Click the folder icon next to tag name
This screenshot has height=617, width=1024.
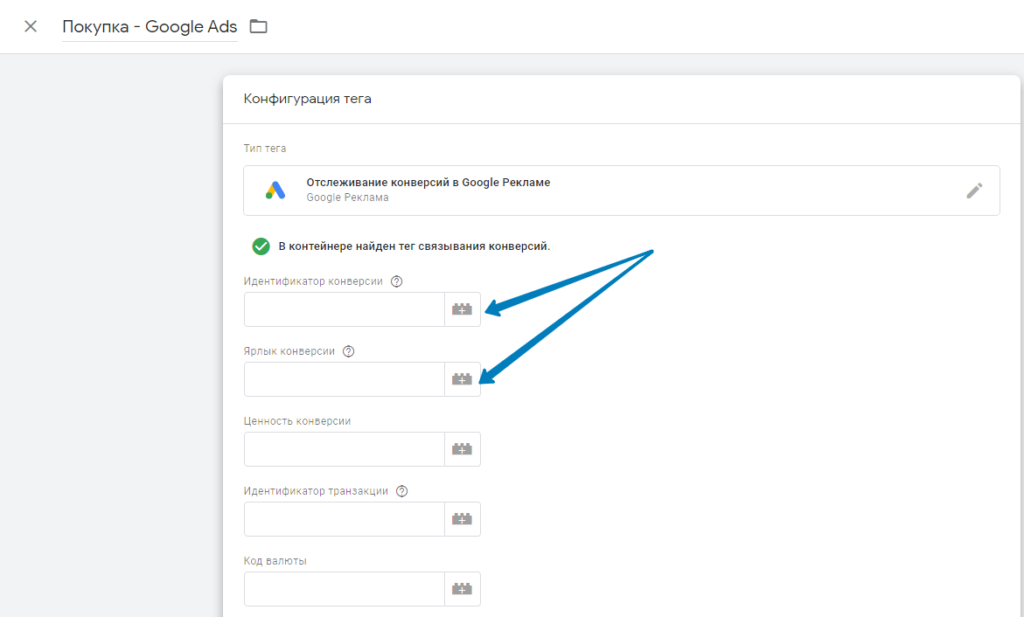coord(259,27)
